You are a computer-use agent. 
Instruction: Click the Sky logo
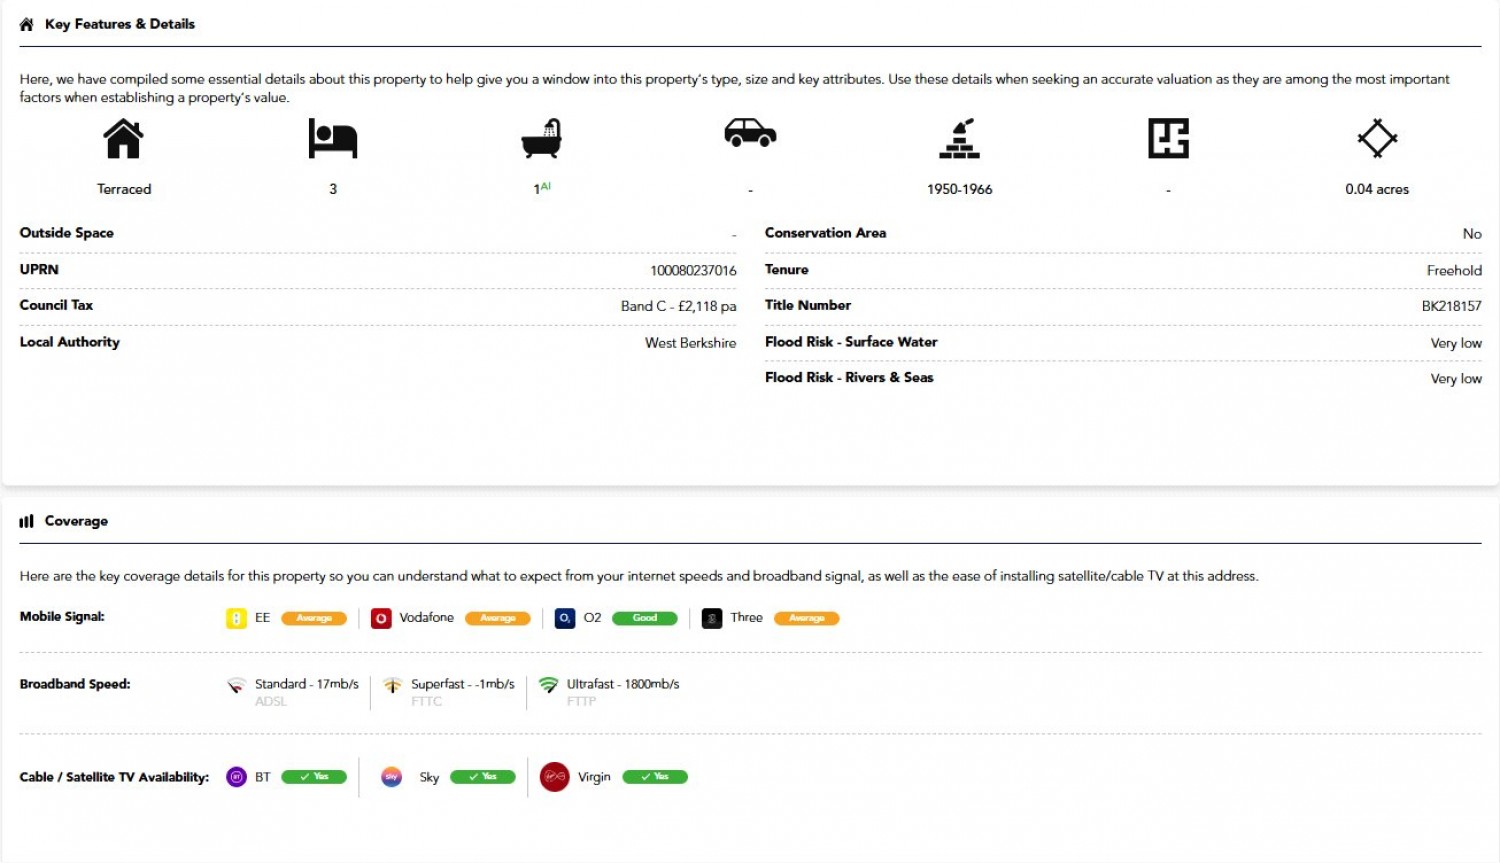pos(392,777)
